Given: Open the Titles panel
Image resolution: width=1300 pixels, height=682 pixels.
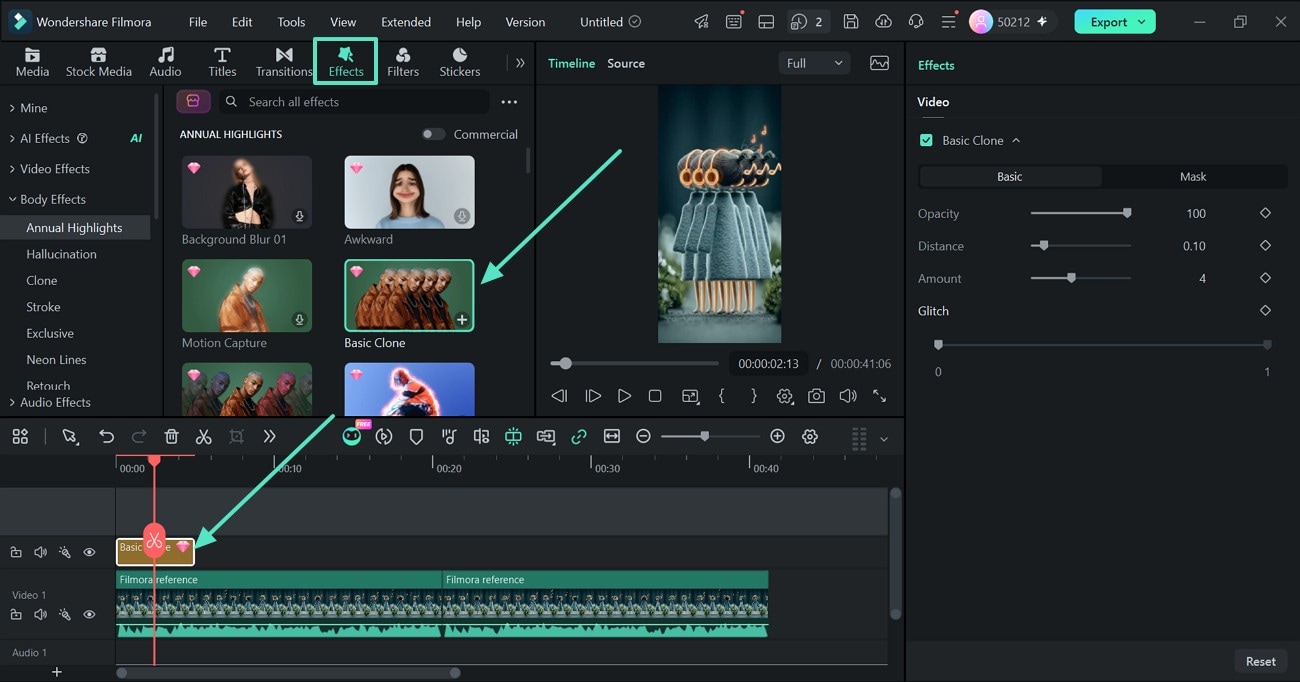Looking at the screenshot, I should [222, 61].
